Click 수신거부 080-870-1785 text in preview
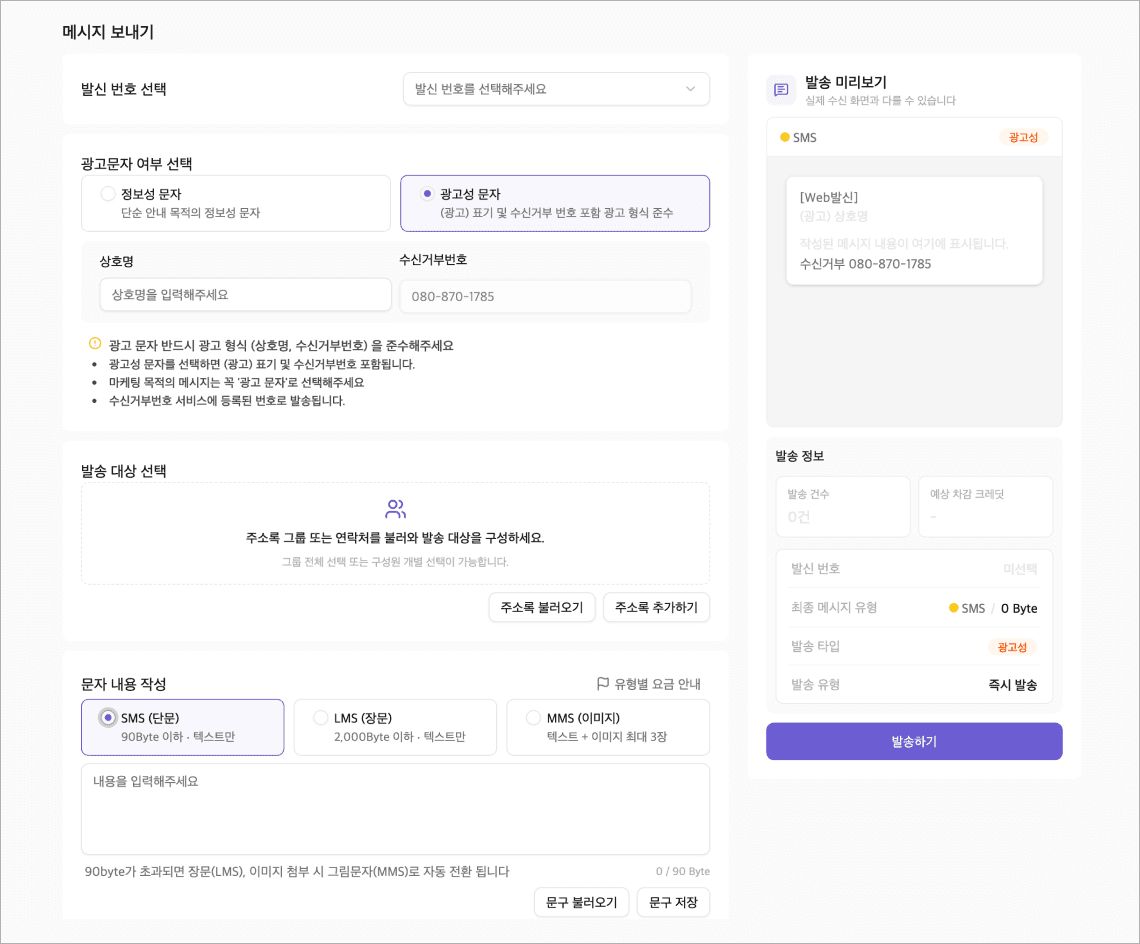The image size is (1140, 944). coord(865,264)
